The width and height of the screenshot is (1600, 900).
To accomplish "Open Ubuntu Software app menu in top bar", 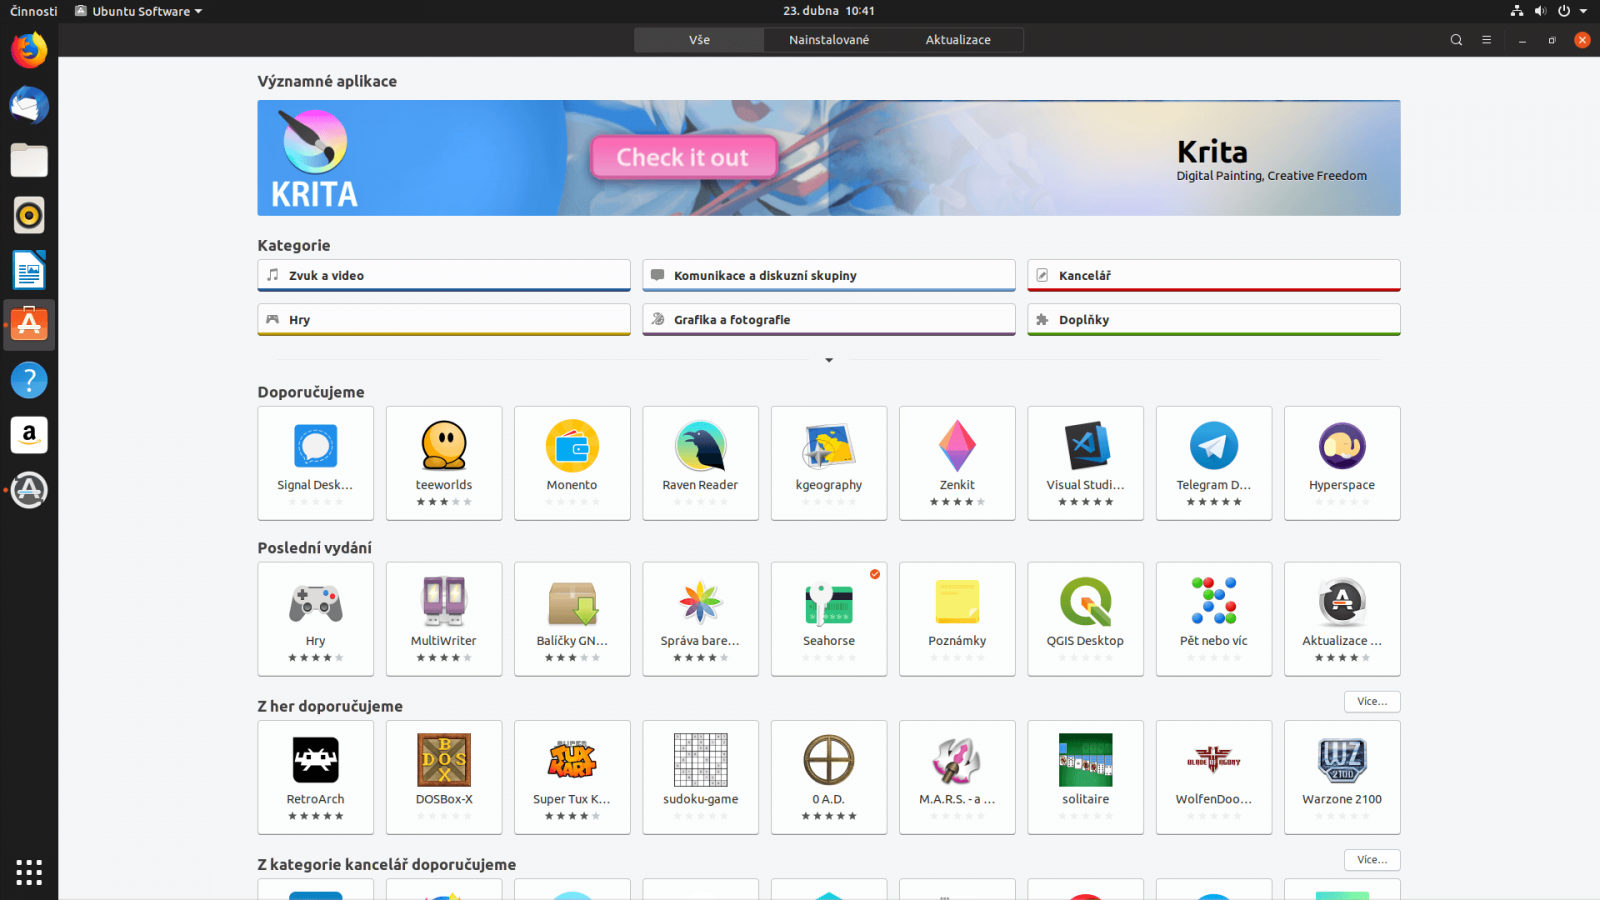I will pyautogui.click(x=138, y=11).
